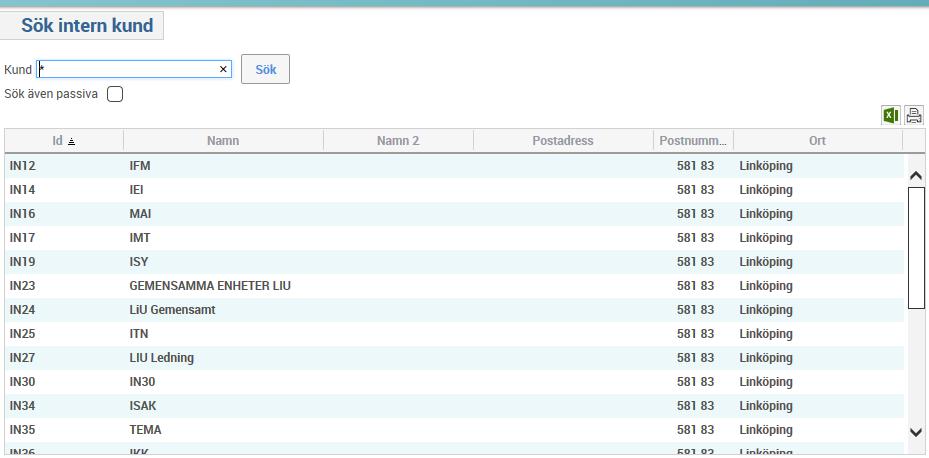
Task: Click the IMT name cell
Action: 140,238
